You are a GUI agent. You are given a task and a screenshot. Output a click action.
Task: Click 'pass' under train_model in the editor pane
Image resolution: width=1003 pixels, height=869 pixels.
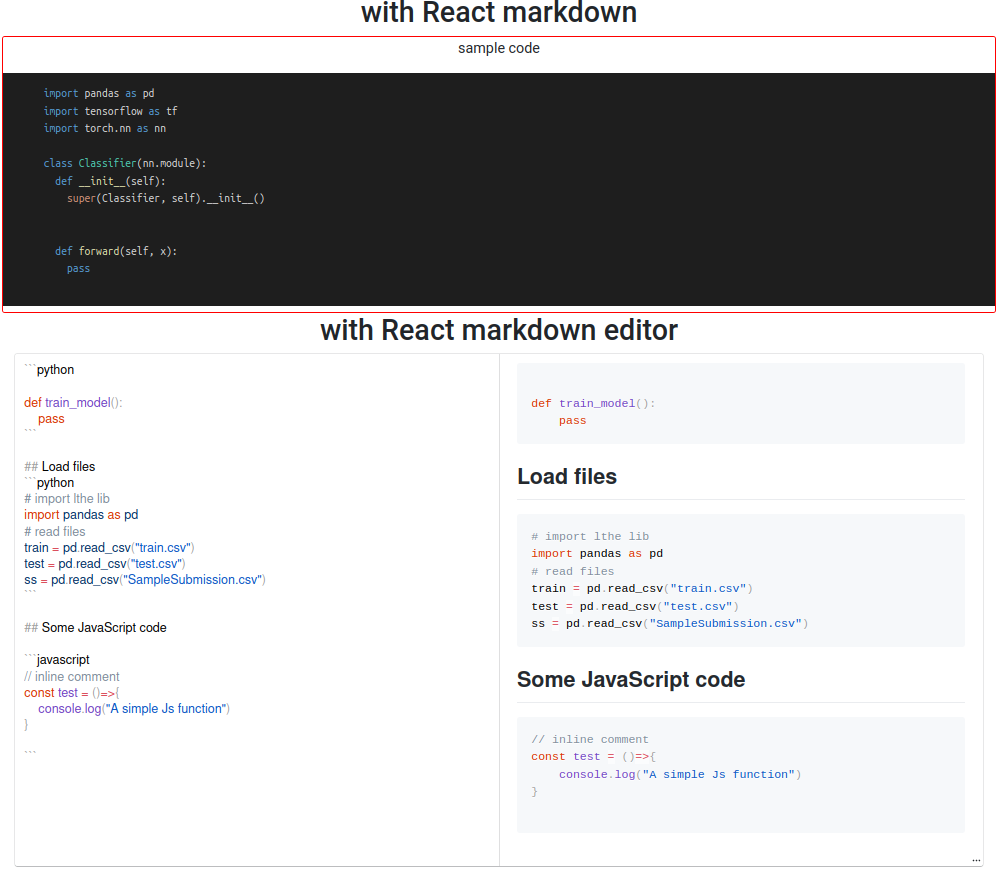tap(51, 419)
